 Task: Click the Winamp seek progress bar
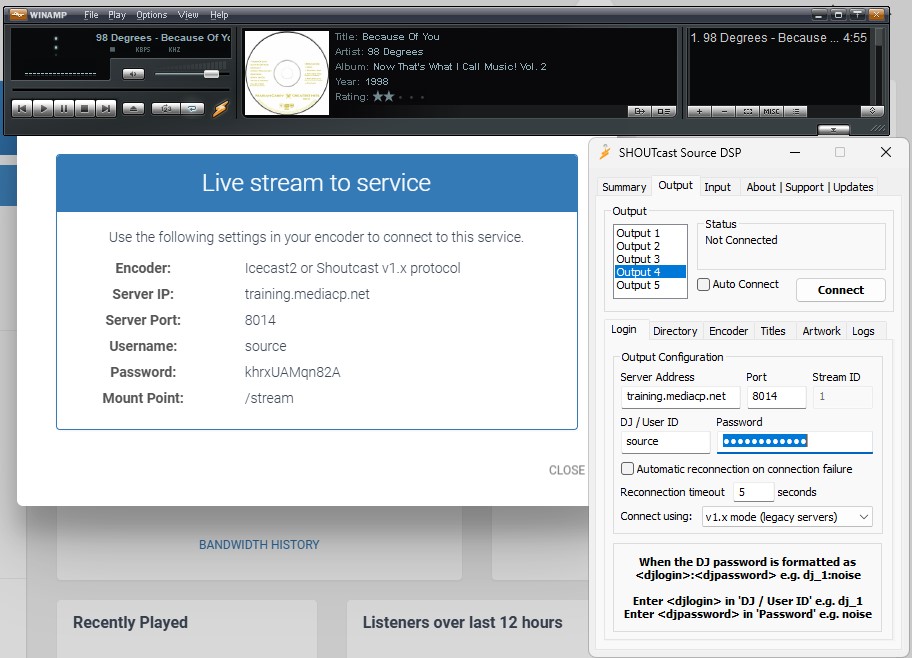click(120, 90)
